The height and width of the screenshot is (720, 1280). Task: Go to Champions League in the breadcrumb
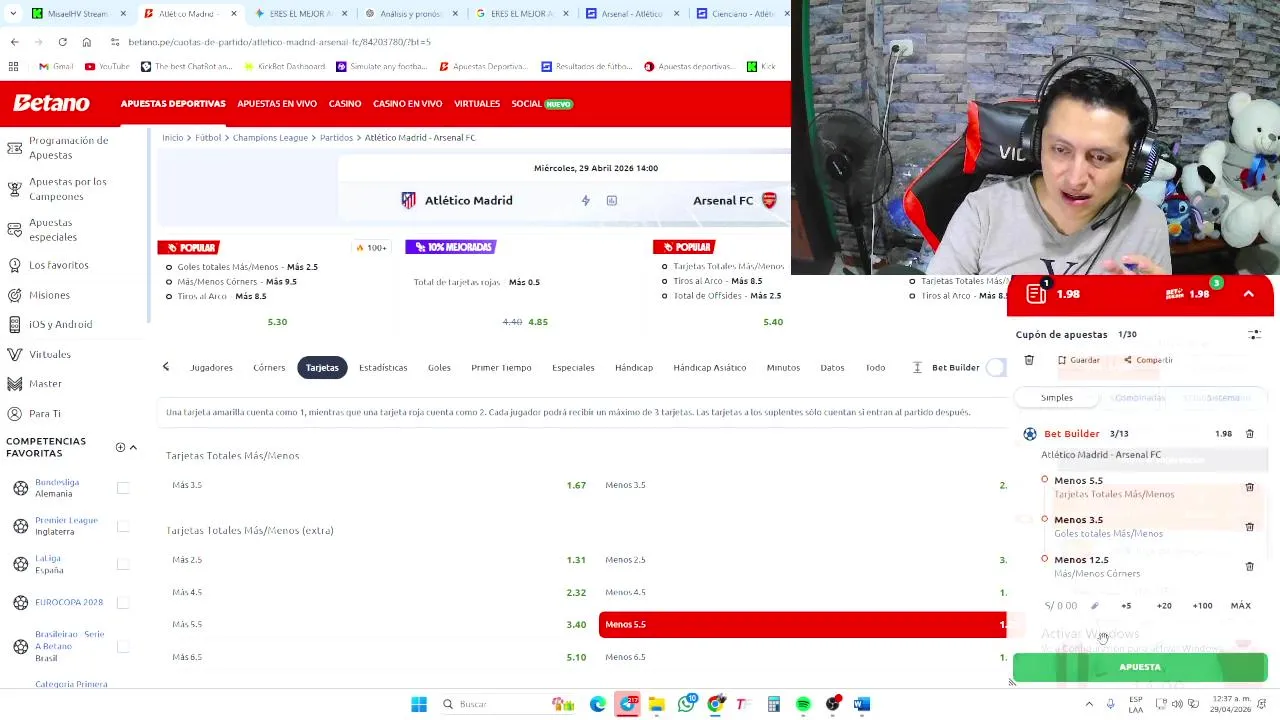click(x=270, y=138)
